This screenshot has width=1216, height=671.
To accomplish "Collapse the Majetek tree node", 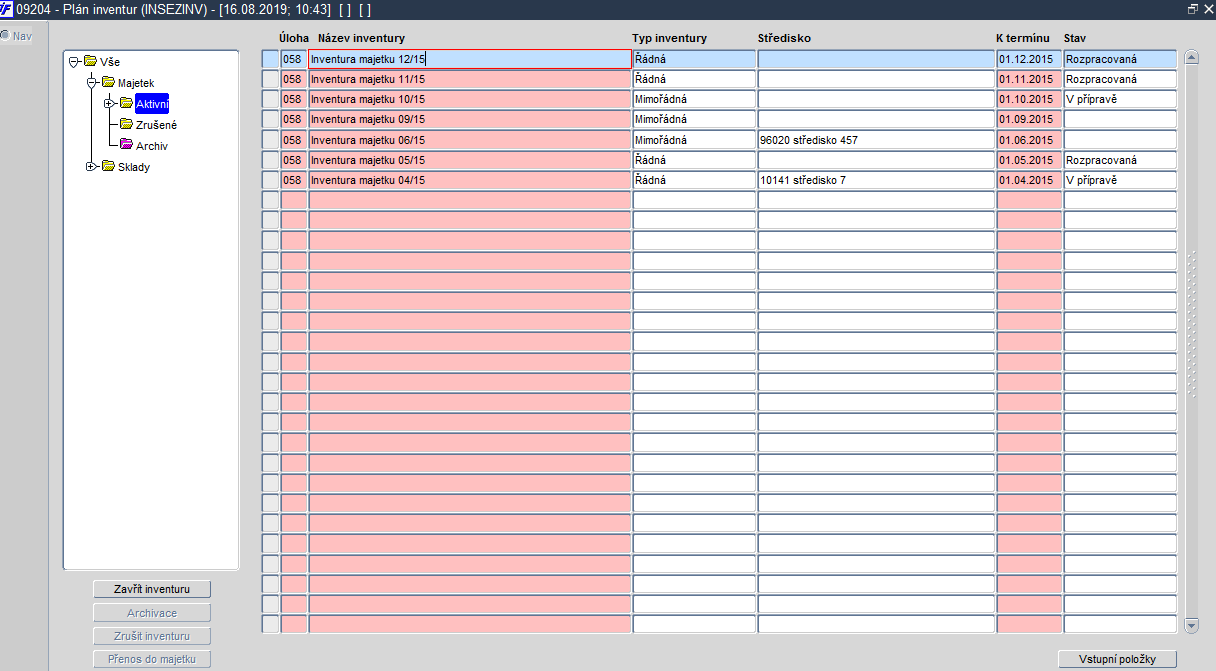I will tap(92, 82).
